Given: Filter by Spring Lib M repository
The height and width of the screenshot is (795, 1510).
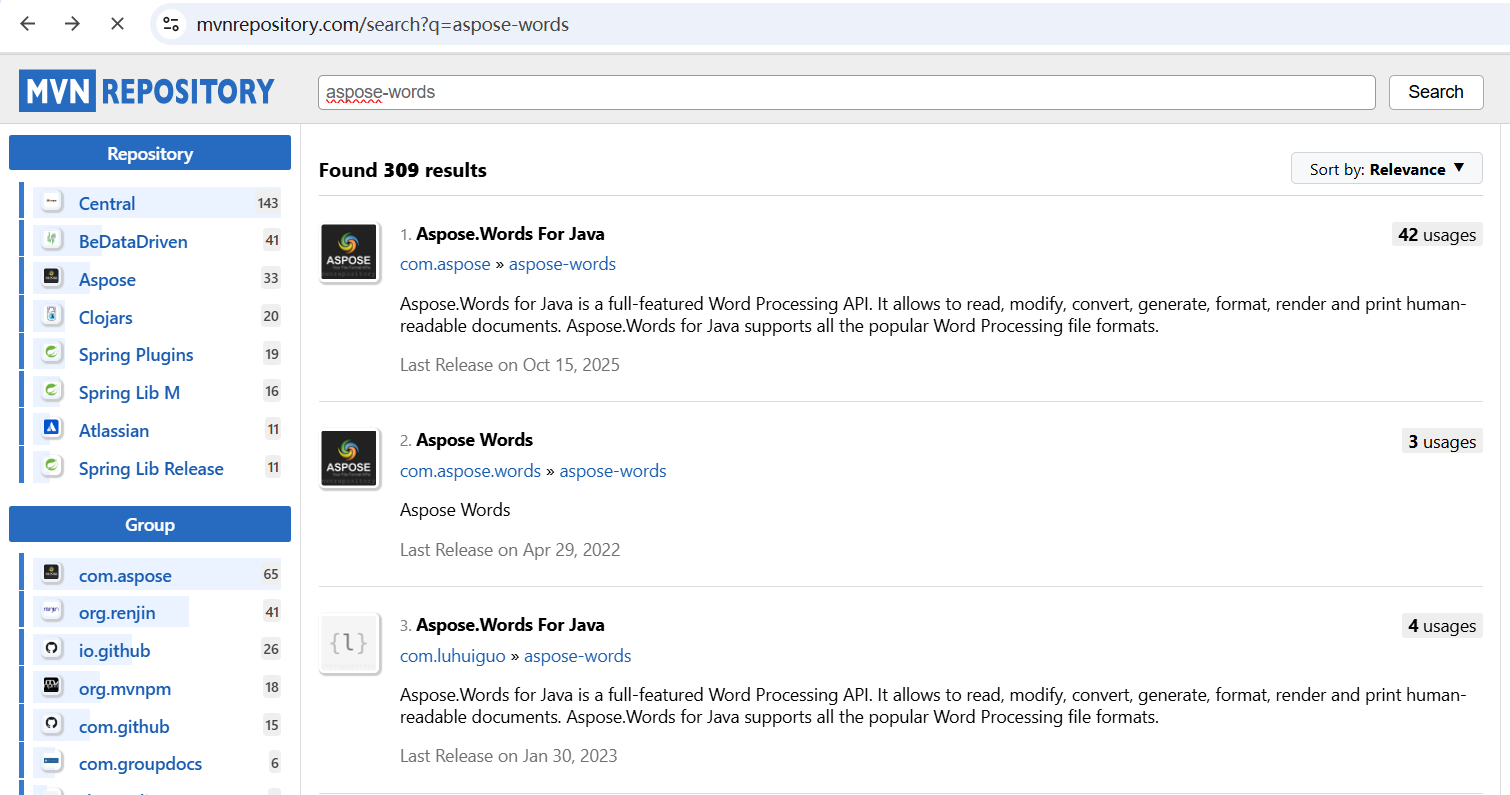Looking at the screenshot, I should (x=129, y=392).
